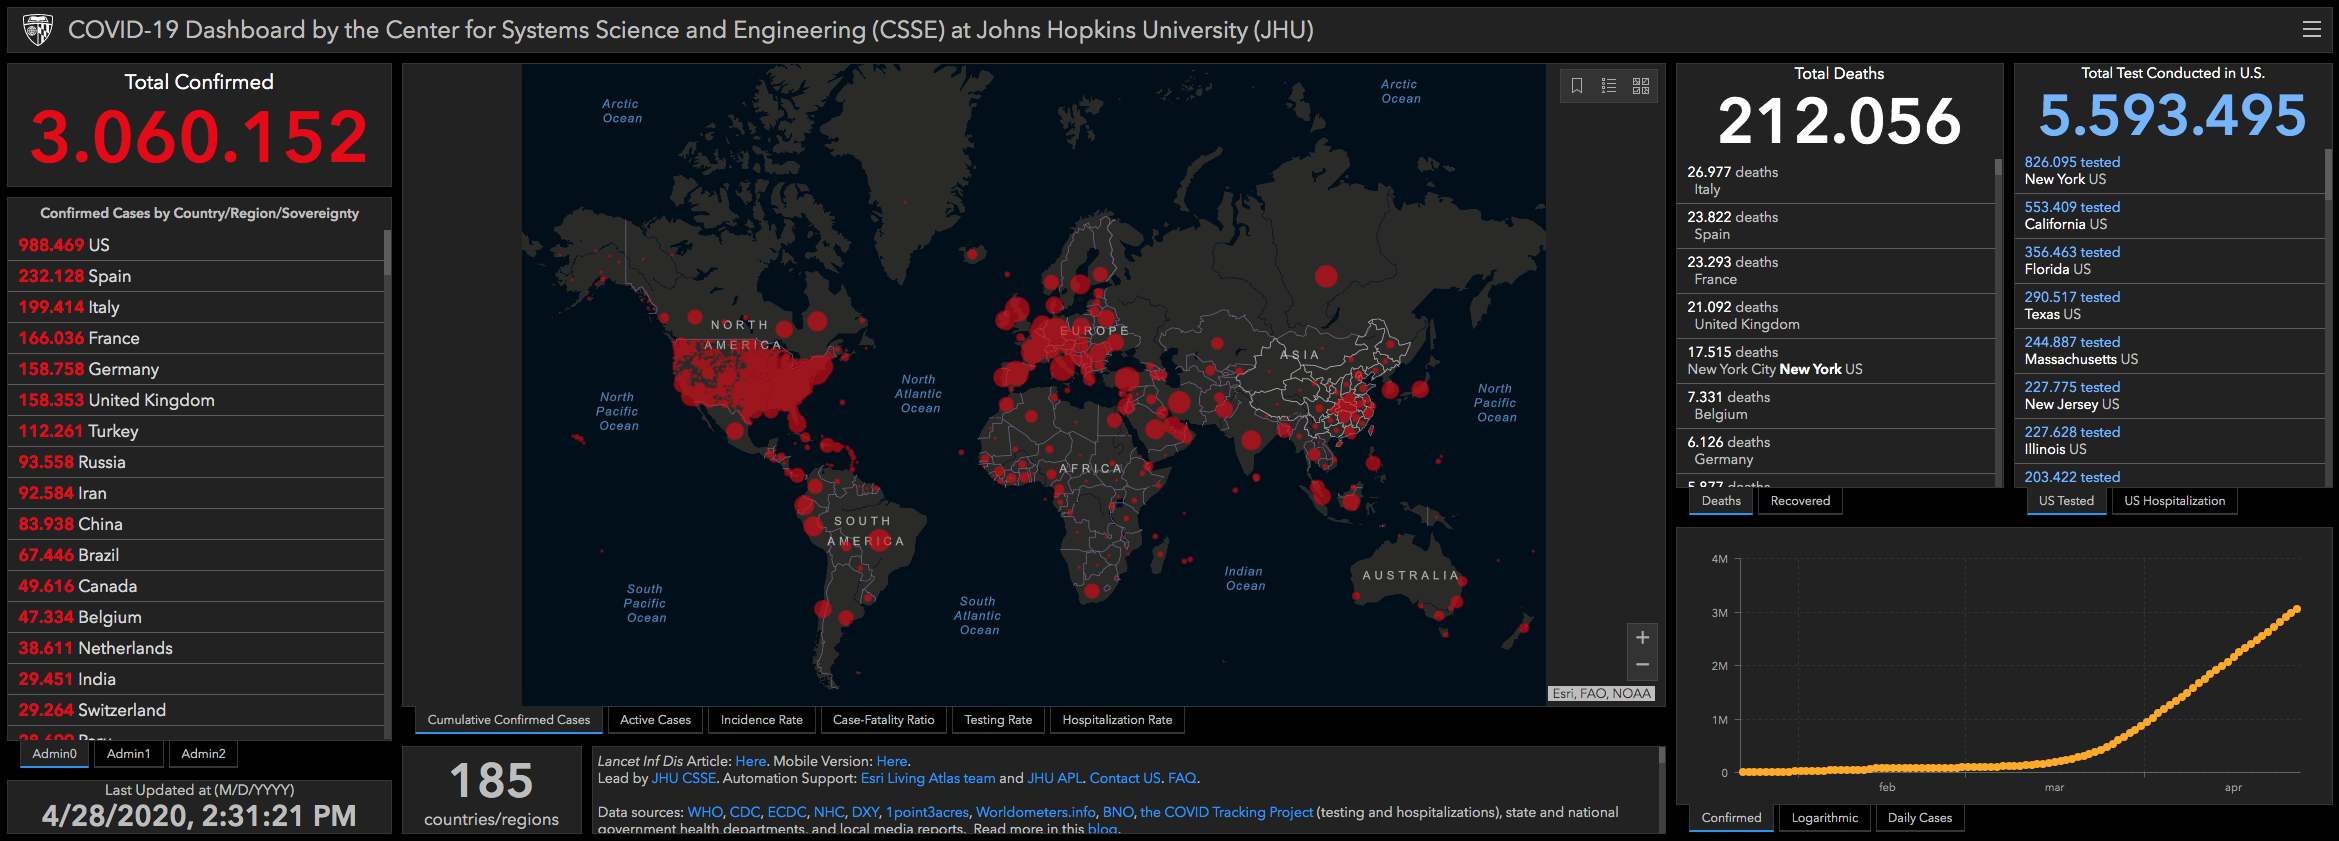Follow the JHU CSSE link
2339x841 pixels.
684,778
